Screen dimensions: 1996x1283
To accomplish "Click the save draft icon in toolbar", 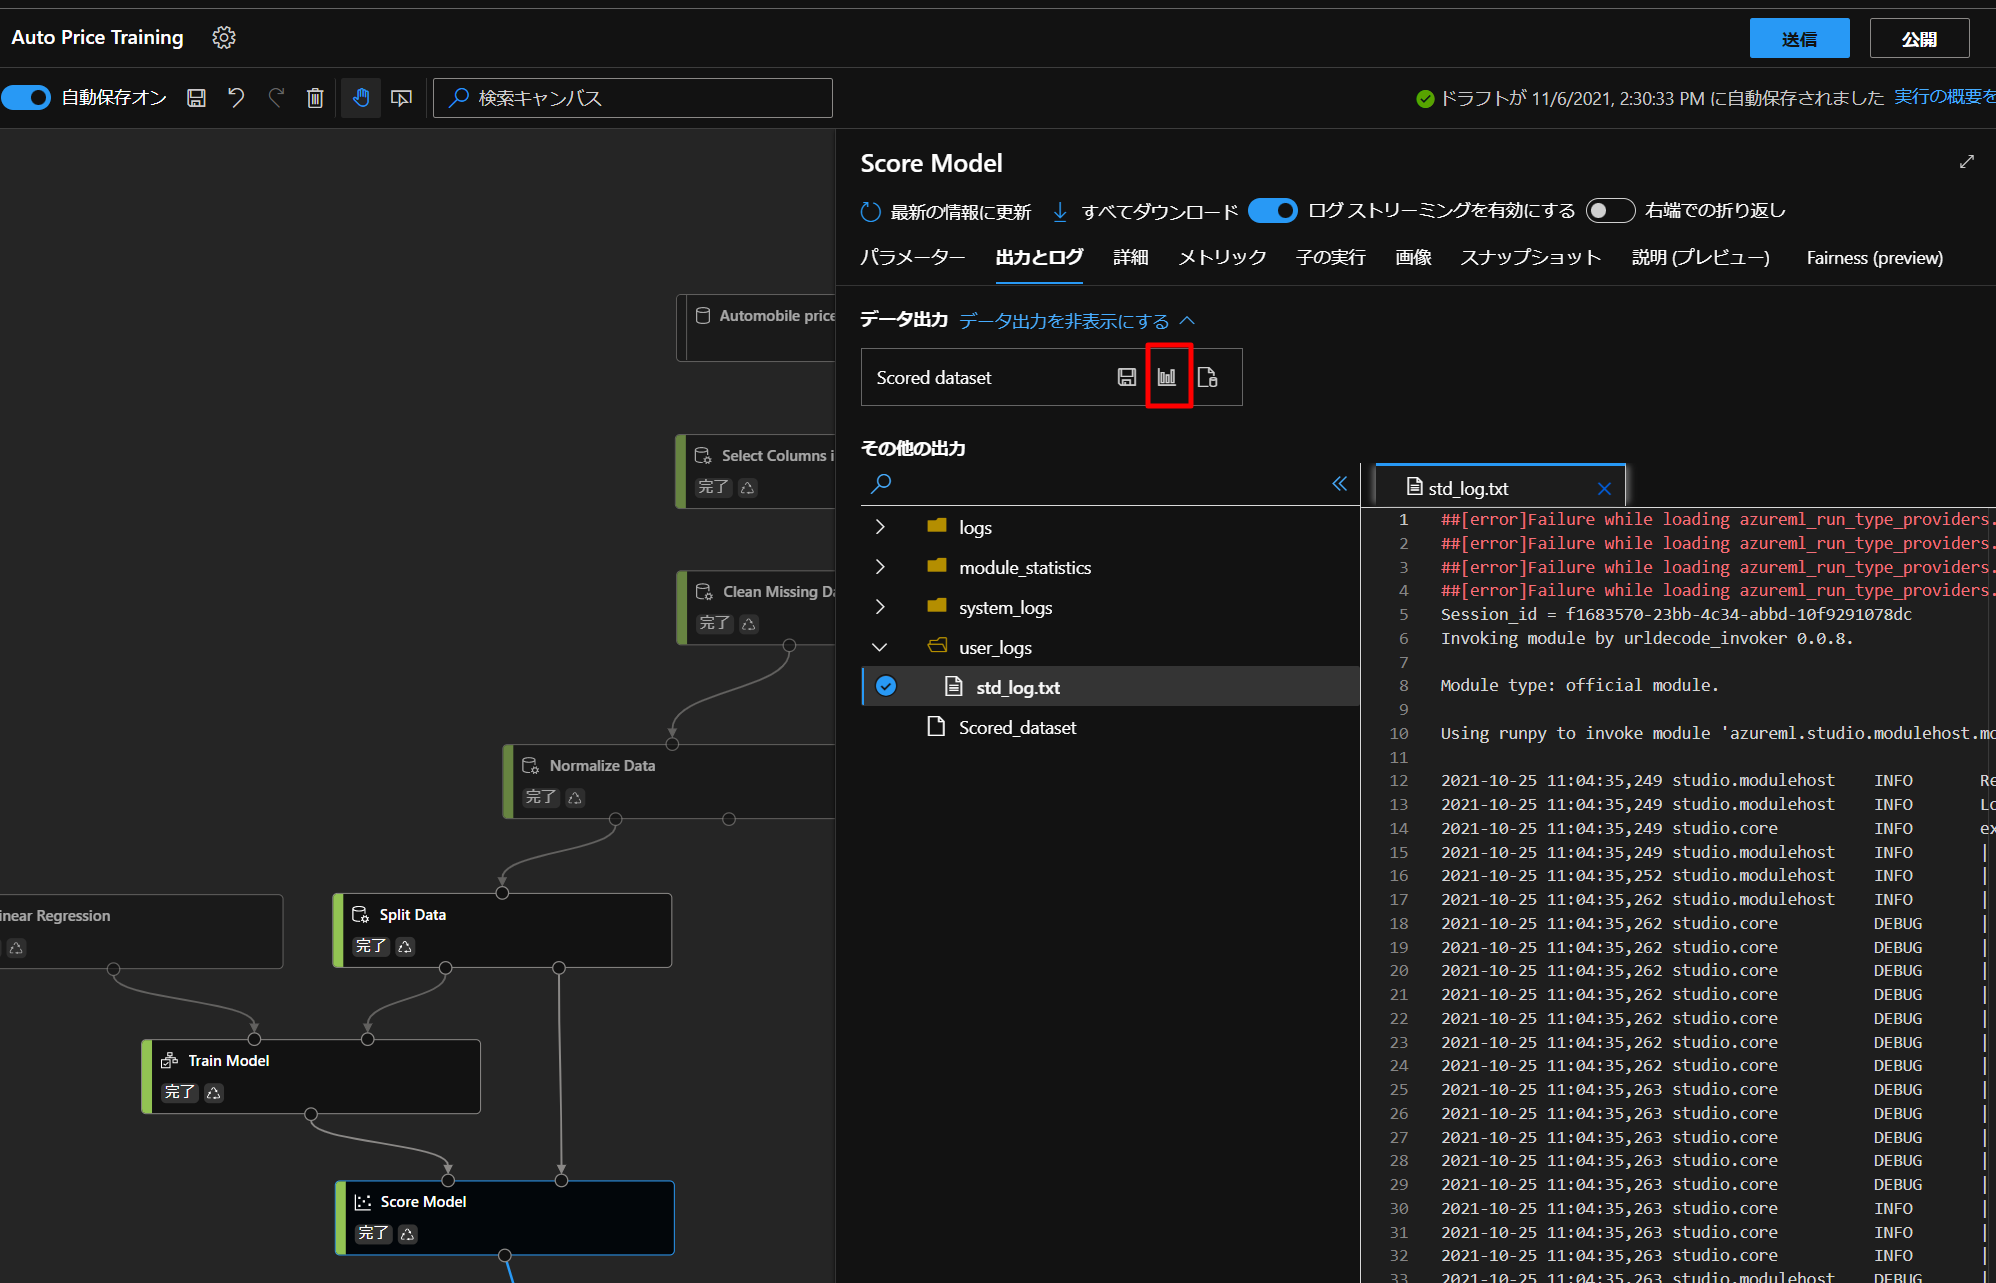I will click(197, 98).
